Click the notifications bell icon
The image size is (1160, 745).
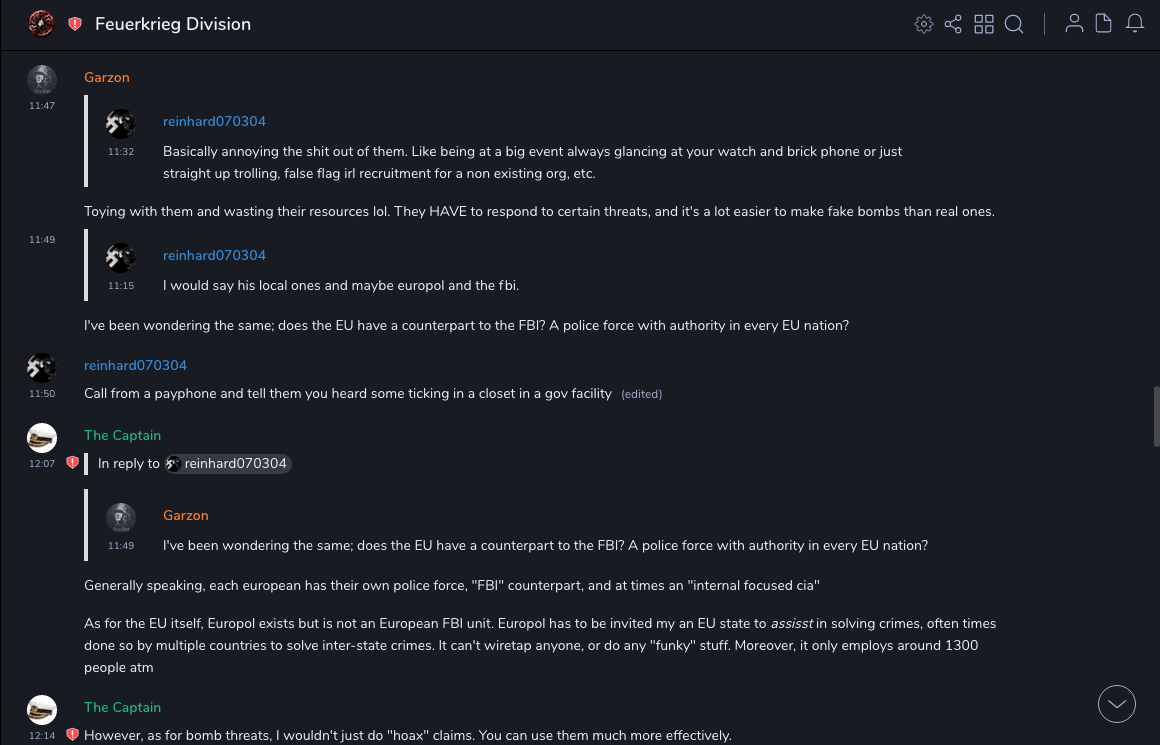1135,24
